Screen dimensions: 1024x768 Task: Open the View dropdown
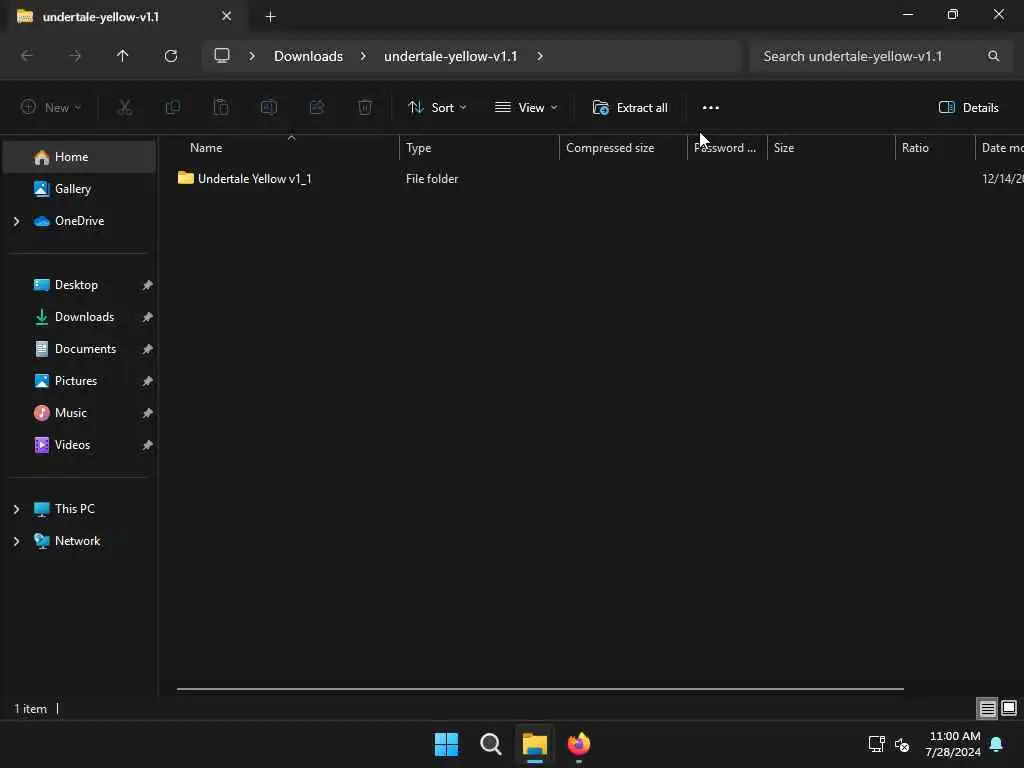(526, 108)
